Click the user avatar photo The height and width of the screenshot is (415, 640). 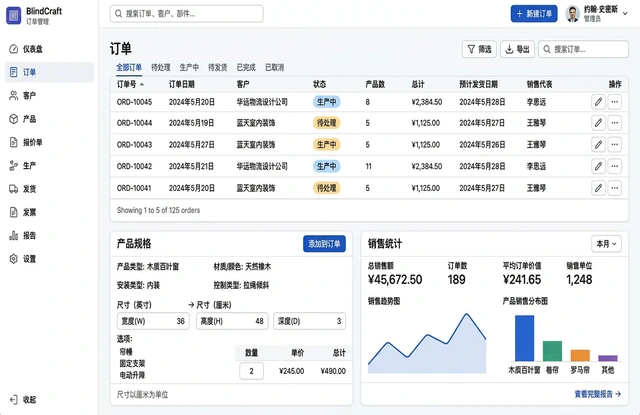(573, 14)
